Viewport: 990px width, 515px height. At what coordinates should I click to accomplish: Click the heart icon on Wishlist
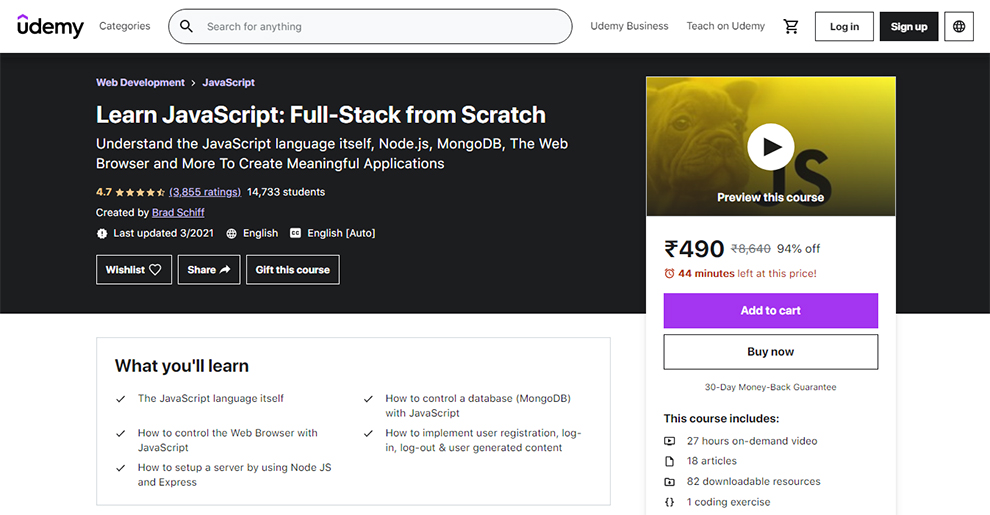pyautogui.click(x=155, y=269)
